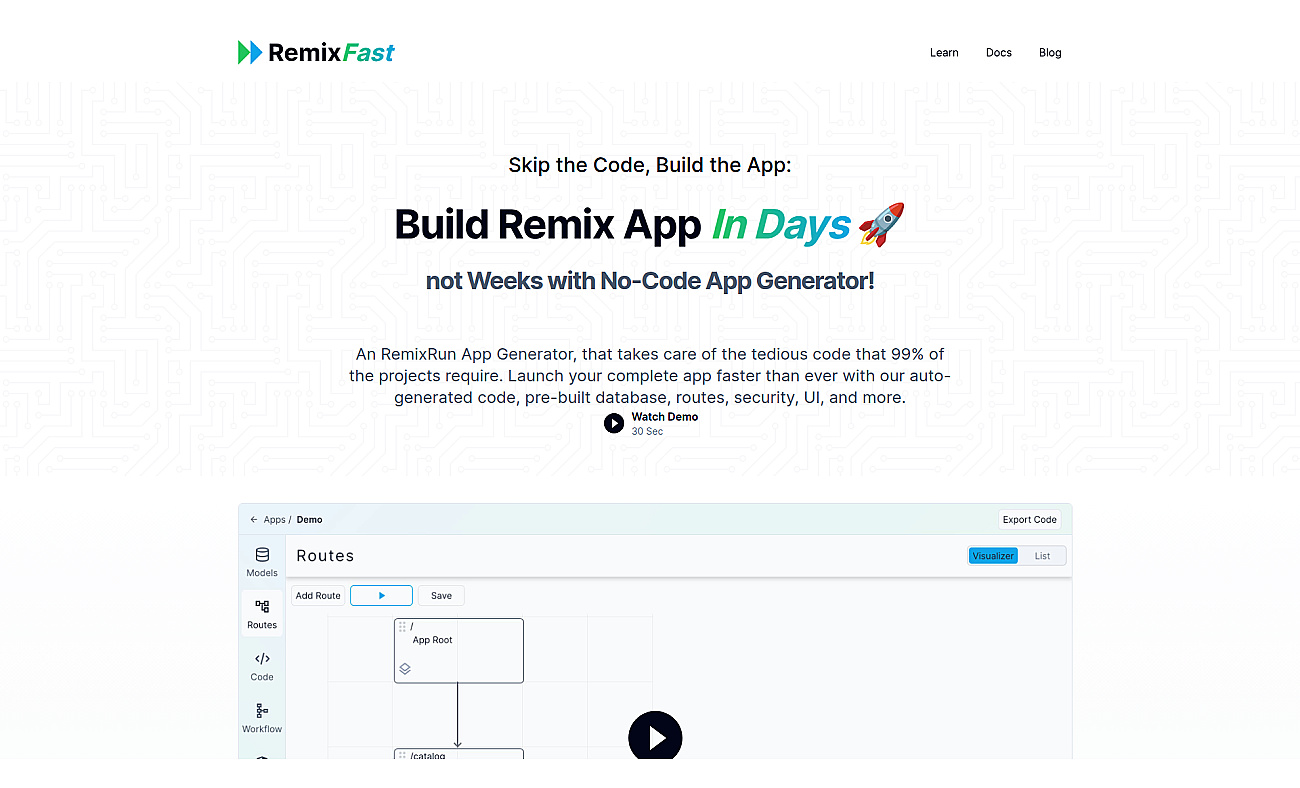This screenshot has height=788, width=1300.
Task: Open Models in the sidebar
Action: 262,562
